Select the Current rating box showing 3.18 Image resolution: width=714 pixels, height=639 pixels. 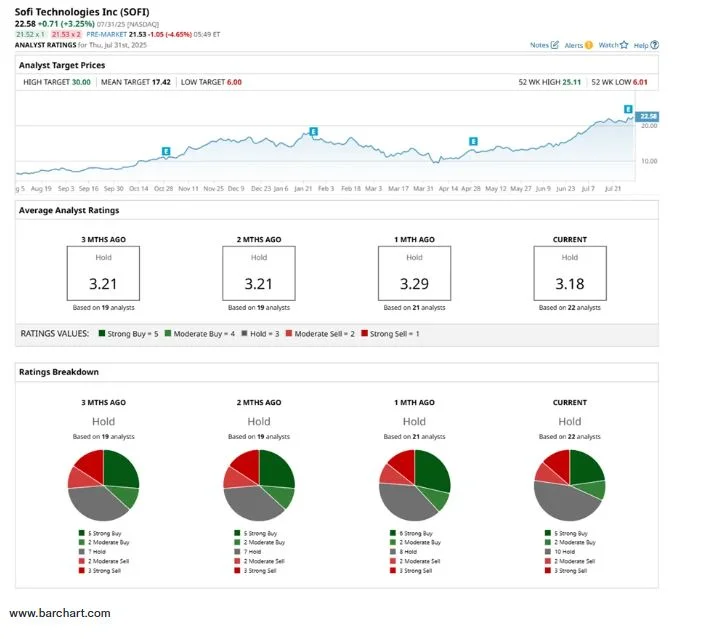click(x=569, y=270)
